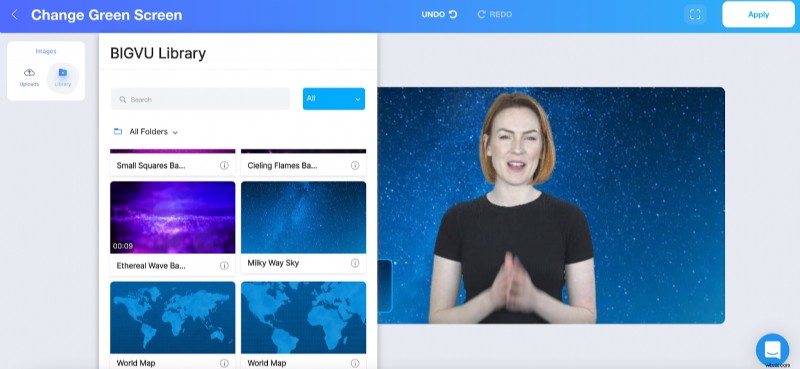Apply the green screen changes
The image size is (800, 369).
pos(758,14)
